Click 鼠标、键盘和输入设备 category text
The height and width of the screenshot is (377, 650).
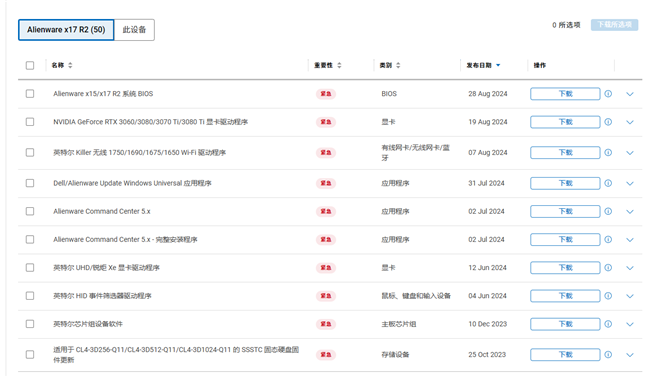(x=416, y=296)
